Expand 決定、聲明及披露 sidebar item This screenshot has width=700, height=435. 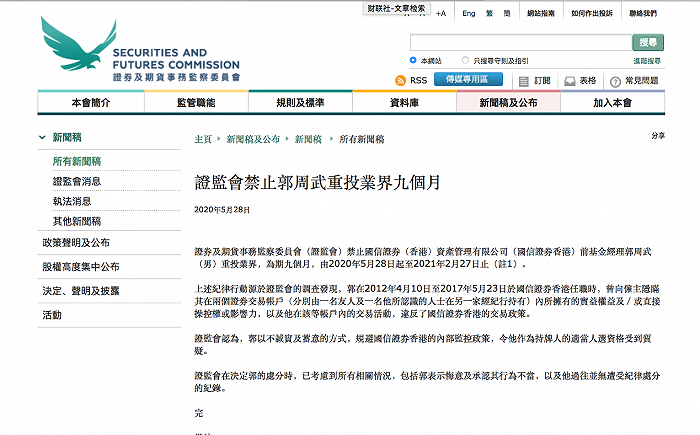(x=80, y=291)
